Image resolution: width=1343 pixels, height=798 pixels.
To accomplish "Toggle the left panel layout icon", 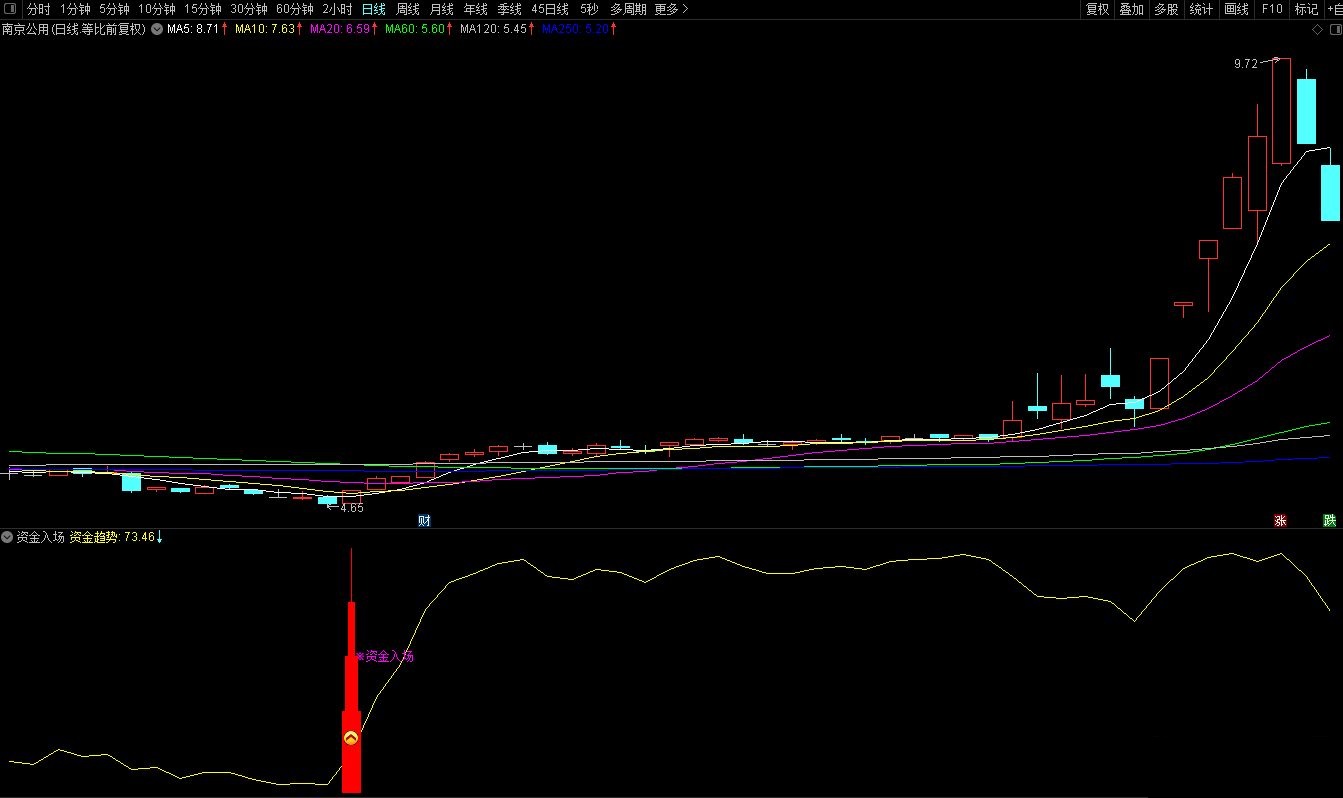I will click(10, 9).
